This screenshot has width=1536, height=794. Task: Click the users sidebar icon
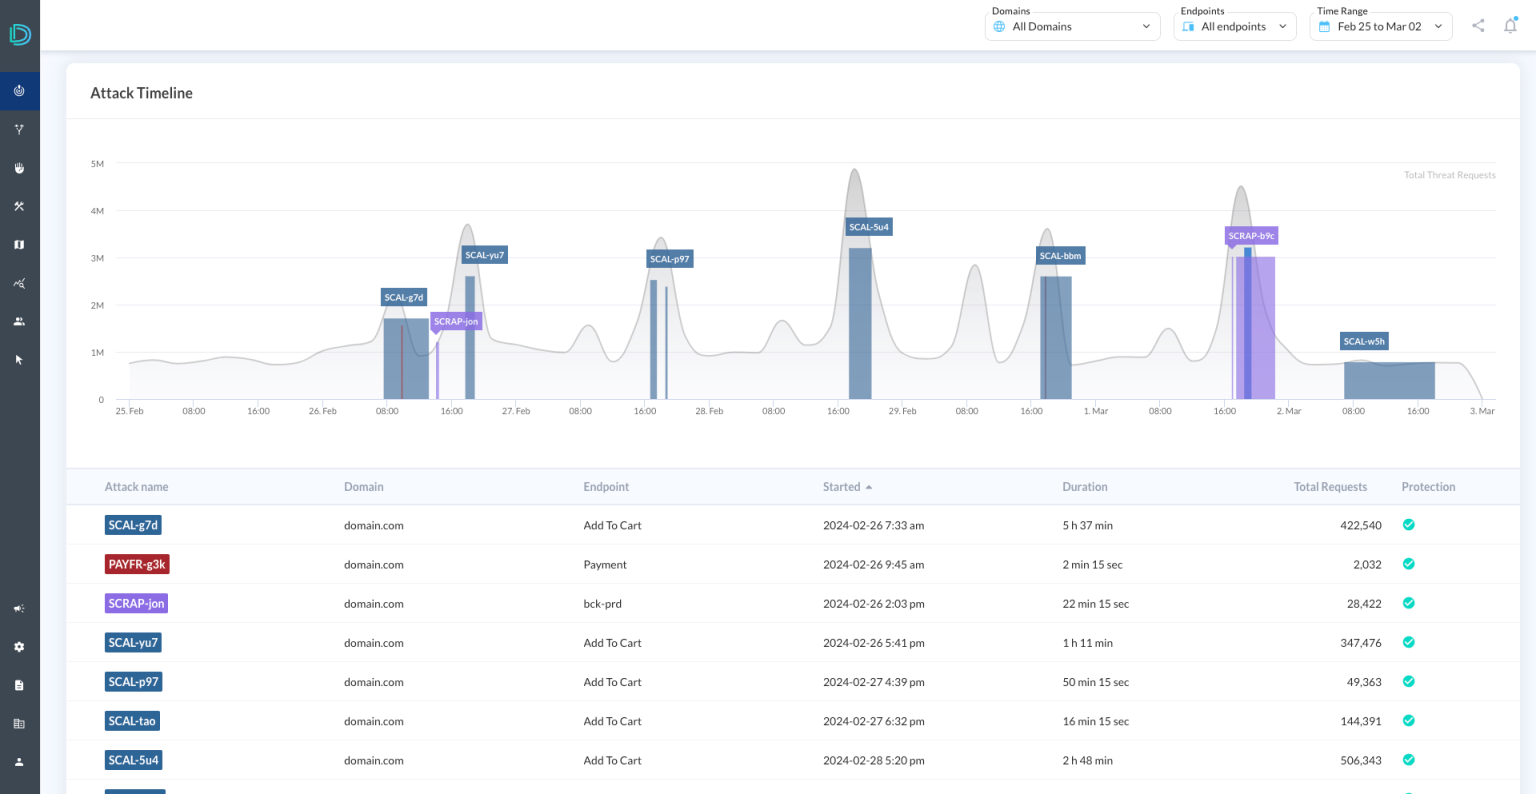point(19,321)
